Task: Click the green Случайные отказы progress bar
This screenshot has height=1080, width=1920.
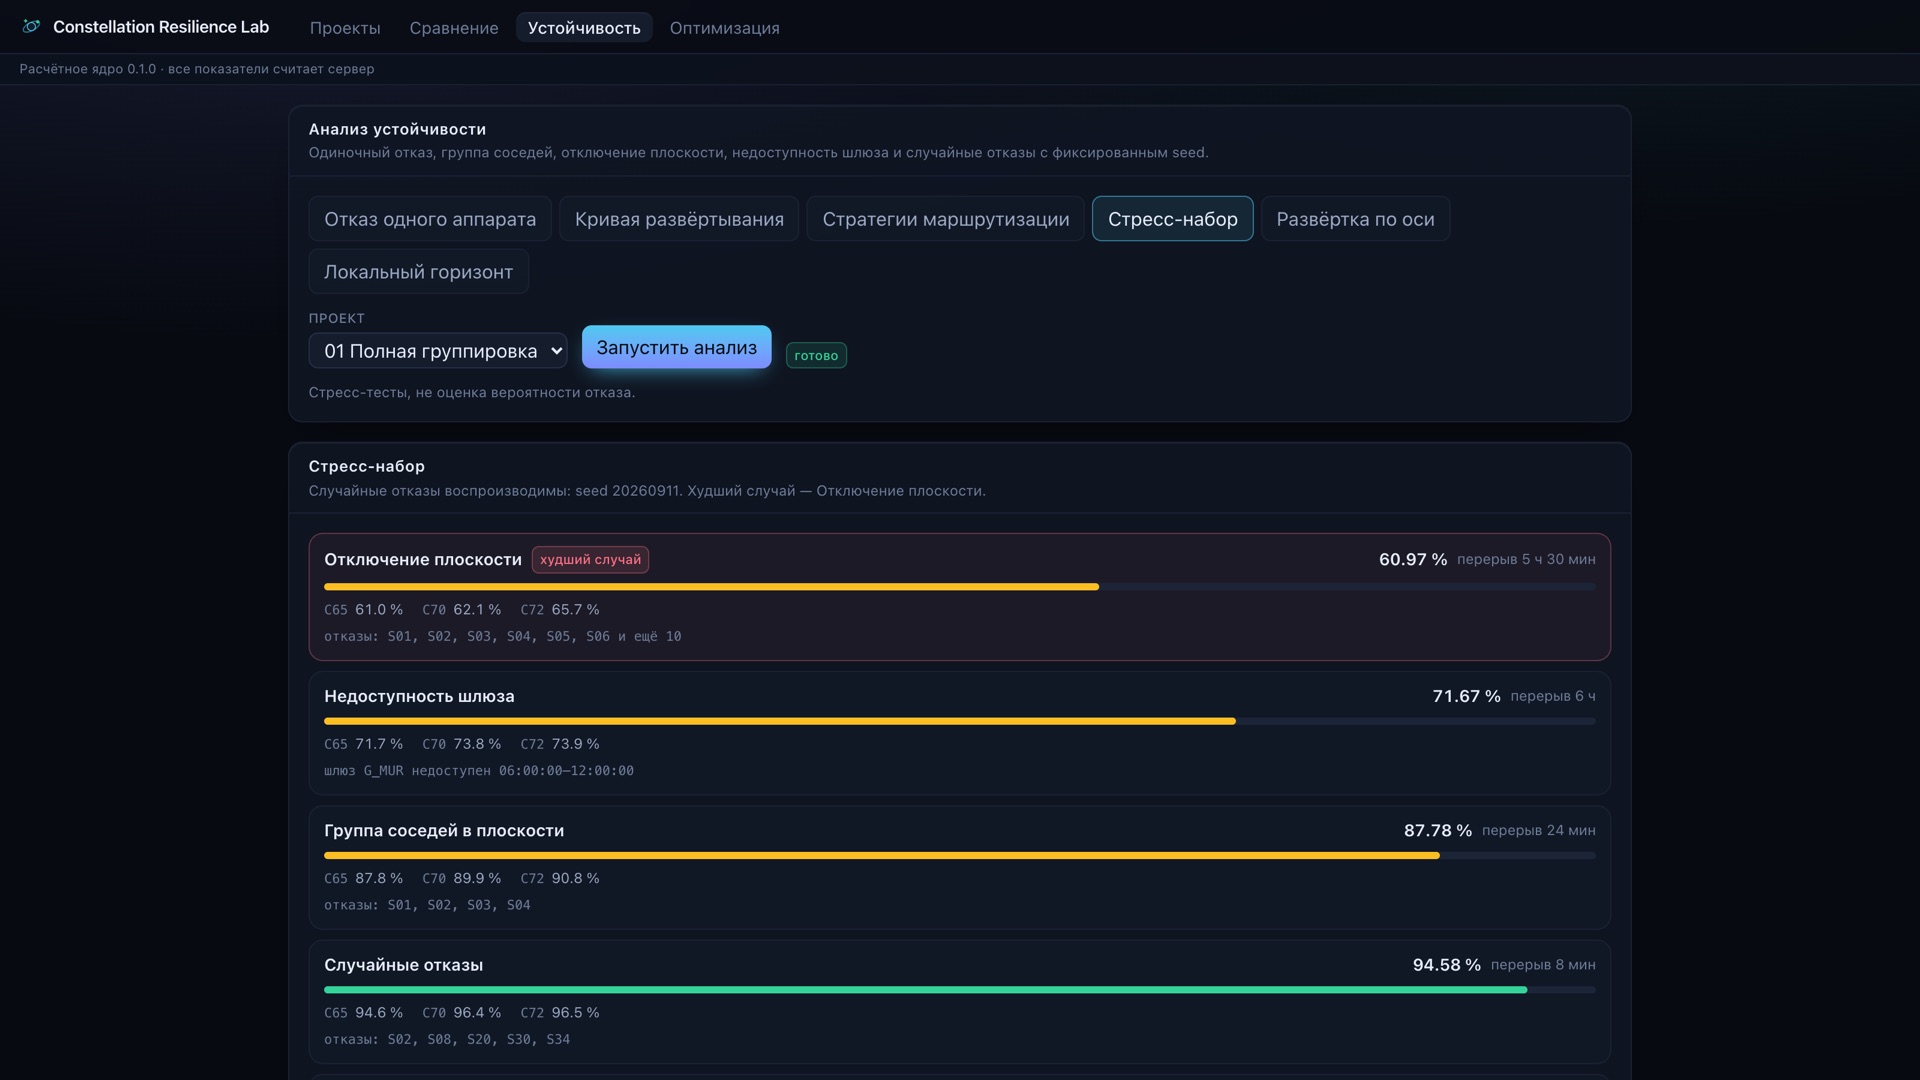Action: pyautogui.click(x=960, y=990)
